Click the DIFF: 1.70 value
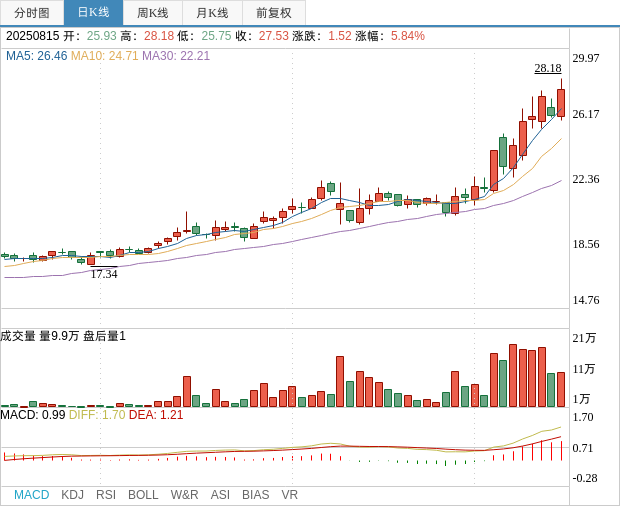The height and width of the screenshot is (506, 620). click(x=97, y=415)
